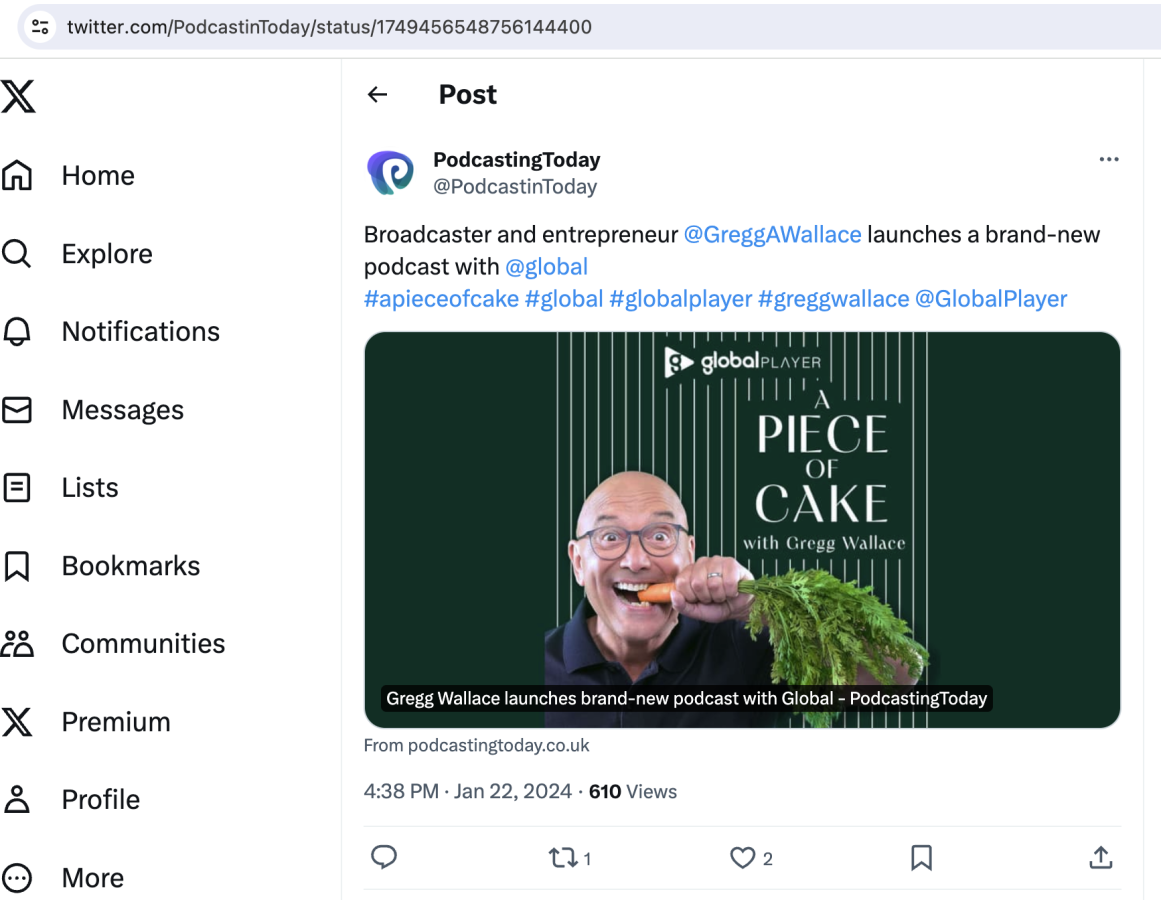
Task: Share post via upload icon
Action: click(1100, 857)
